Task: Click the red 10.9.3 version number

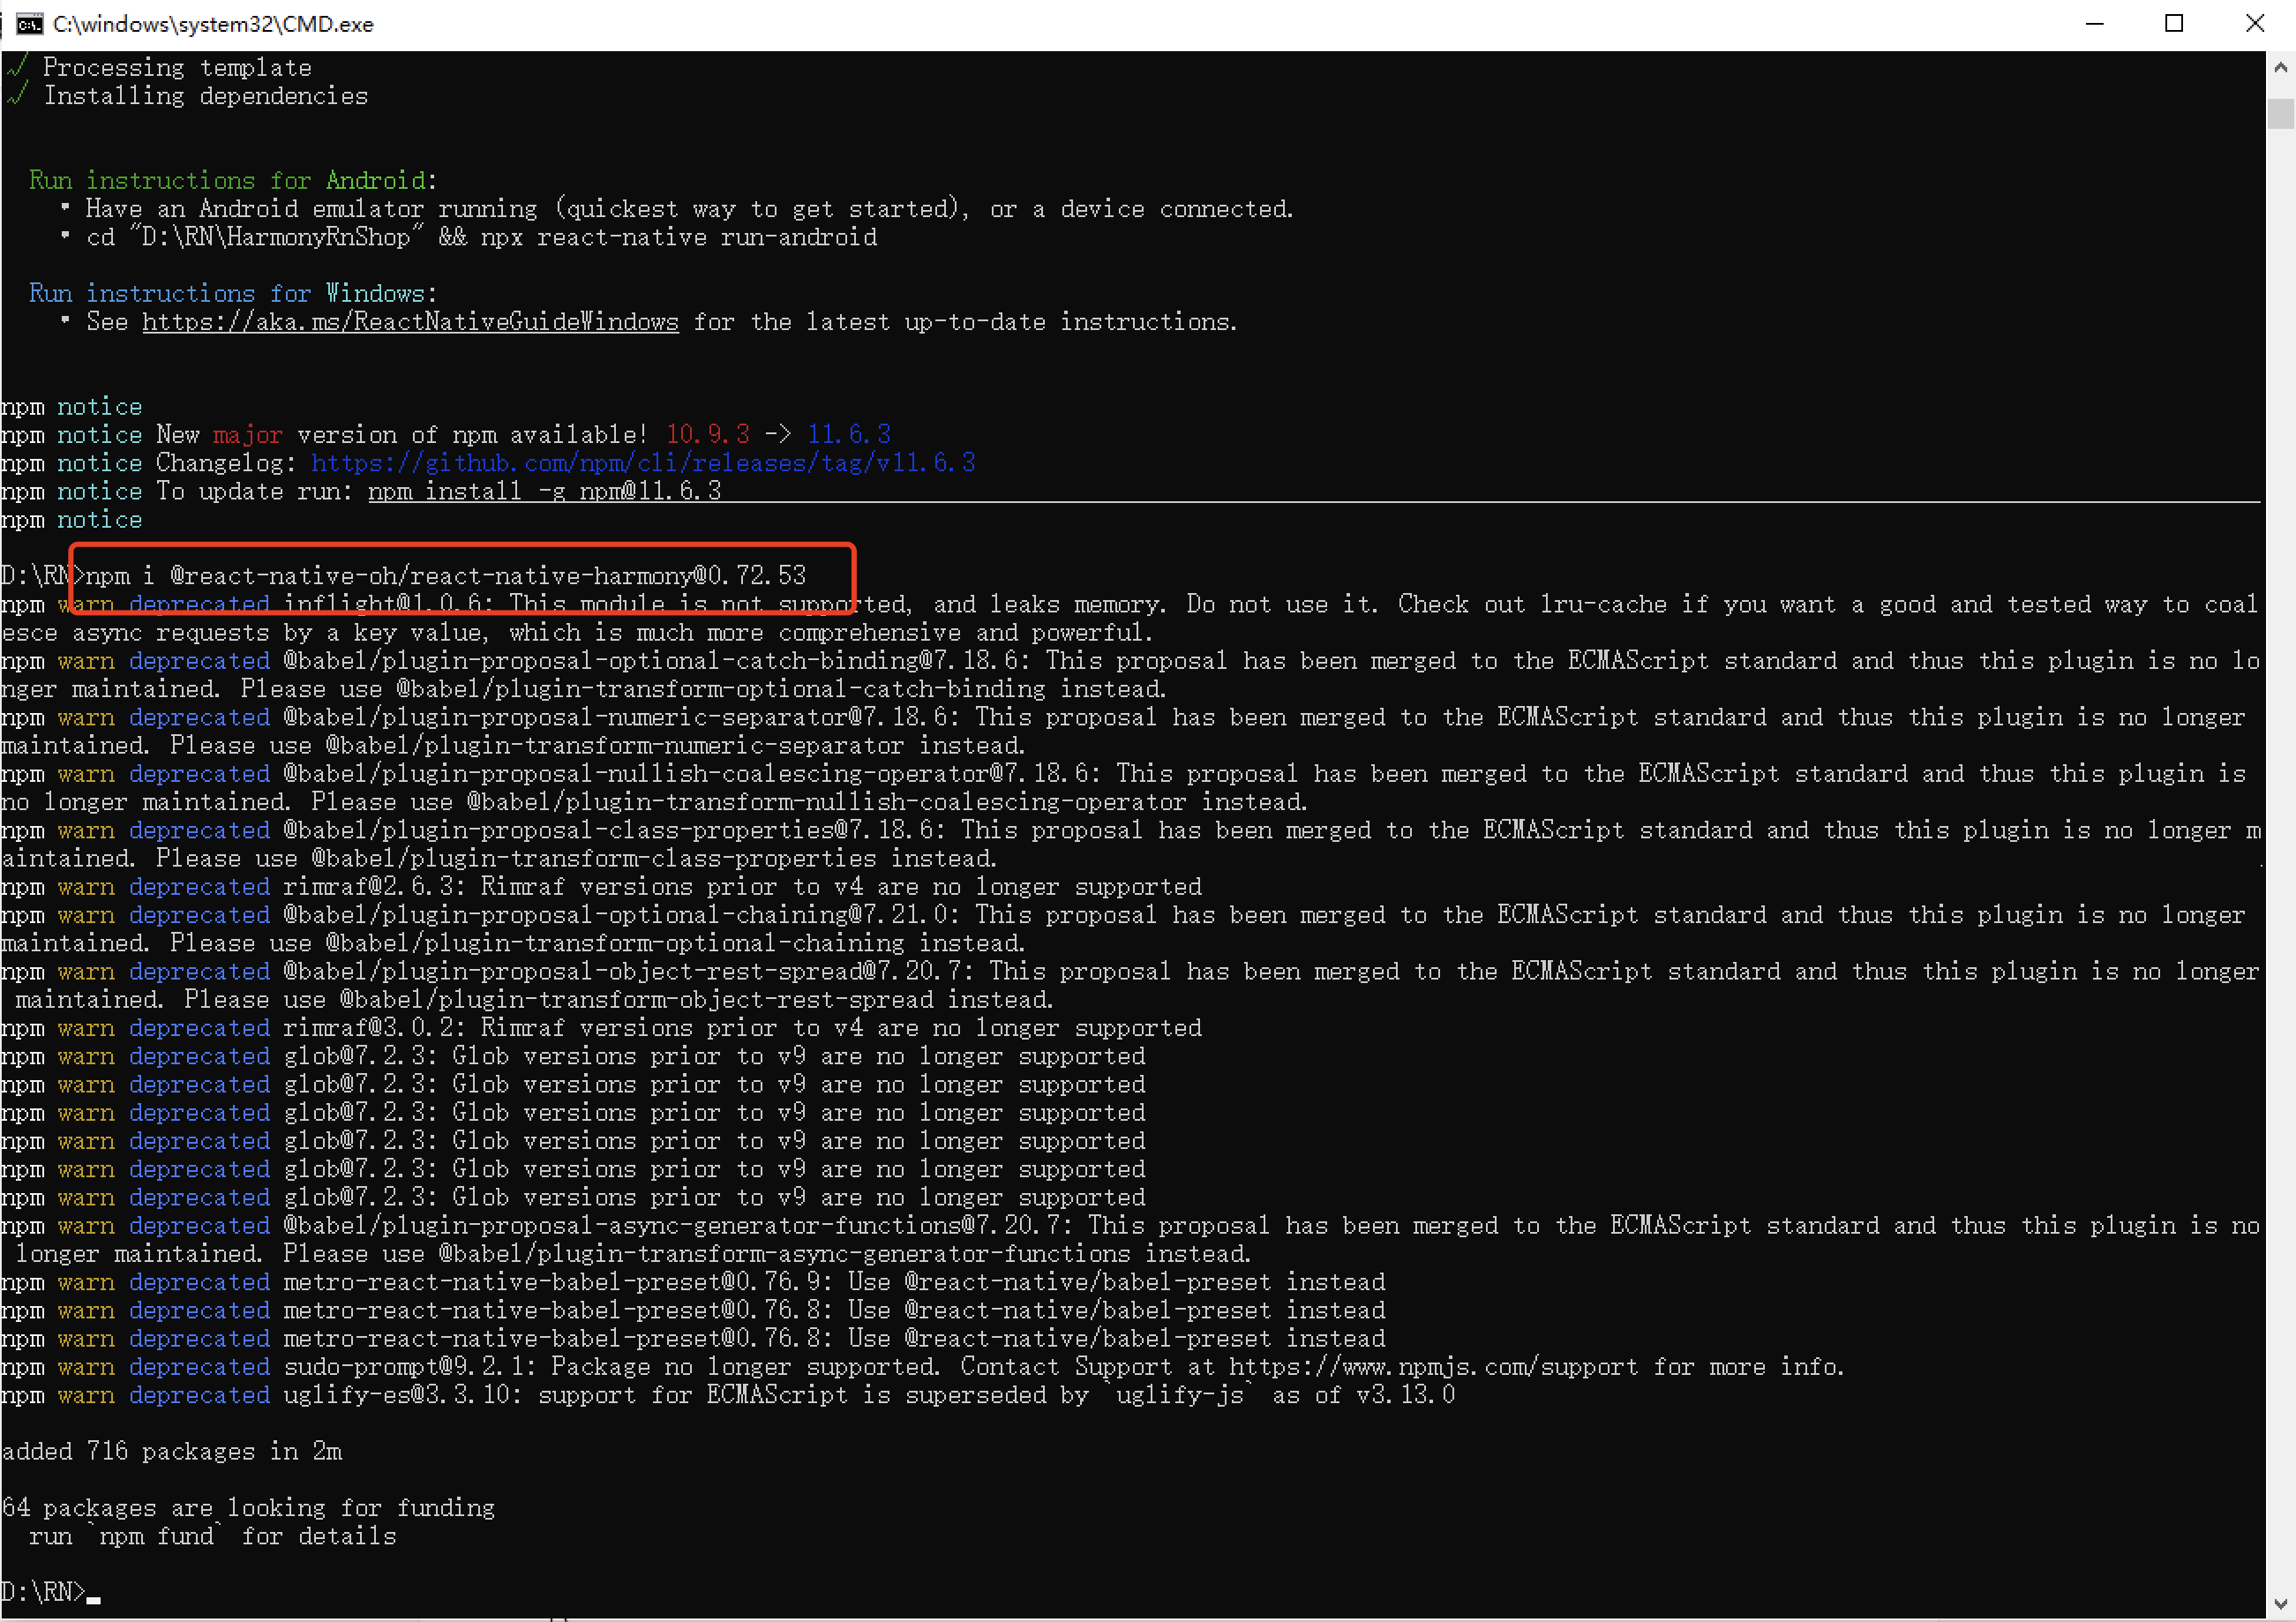Action: tap(707, 434)
